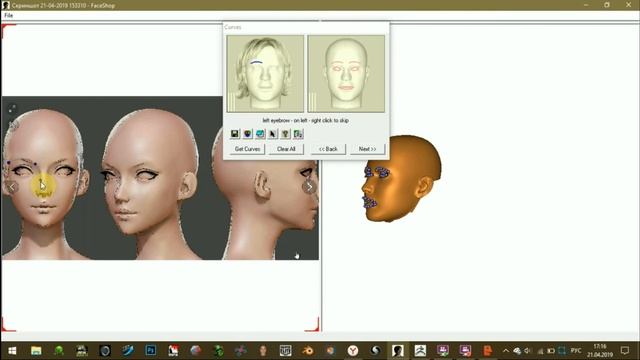Click the floppy disk save icon in Curves dialog
The height and width of the screenshot is (360, 640).
click(x=235, y=133)
